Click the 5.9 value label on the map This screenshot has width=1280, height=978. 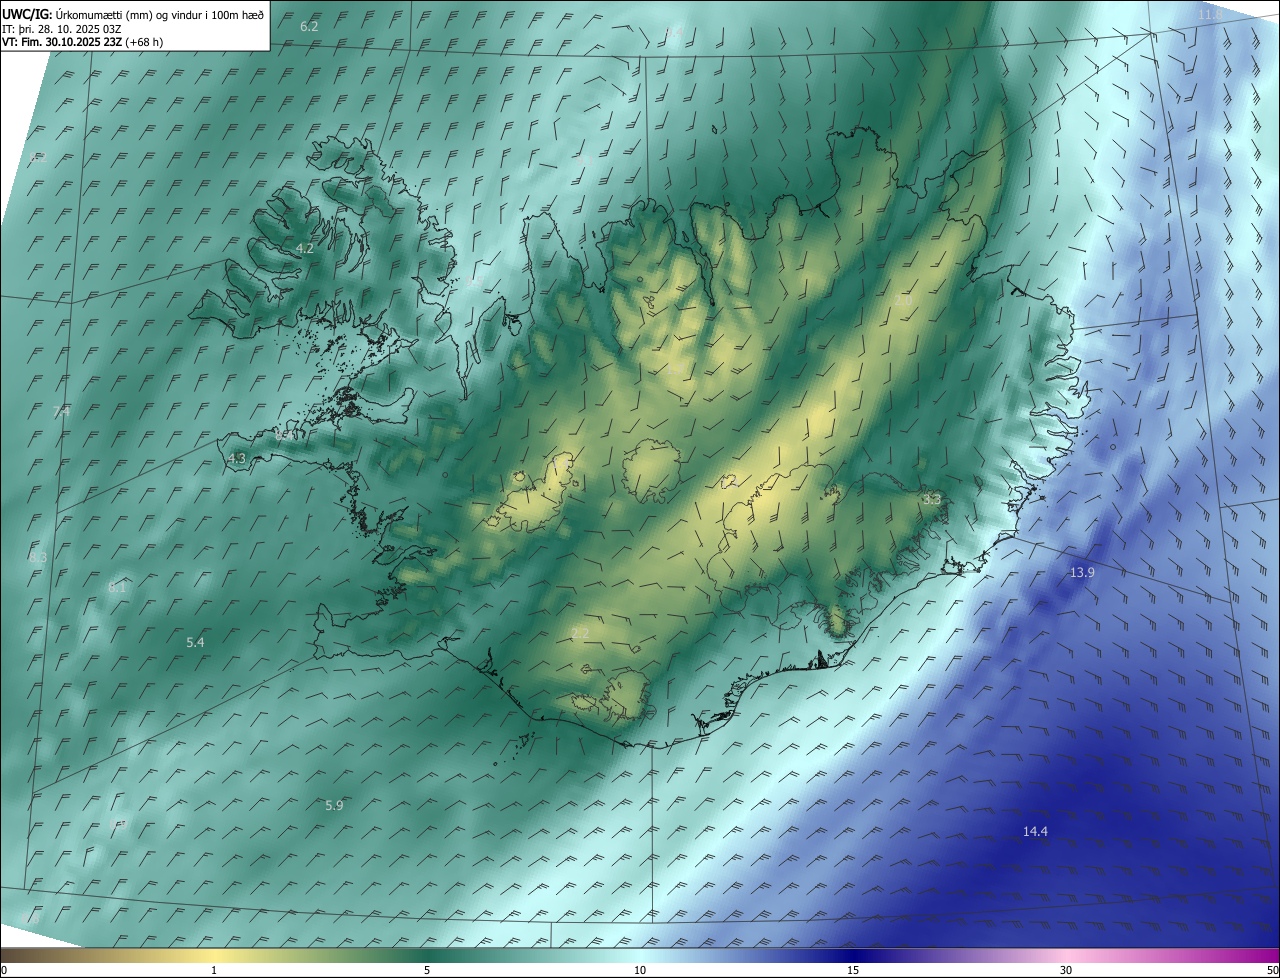(x=334, y=805)
